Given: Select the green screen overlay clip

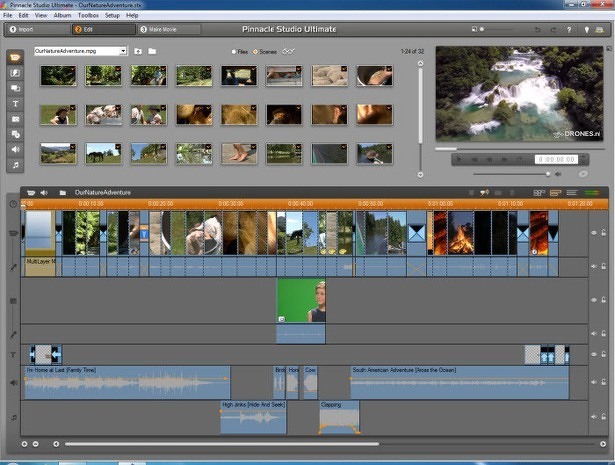Looking at the screenshot, I should click(301, 300).
